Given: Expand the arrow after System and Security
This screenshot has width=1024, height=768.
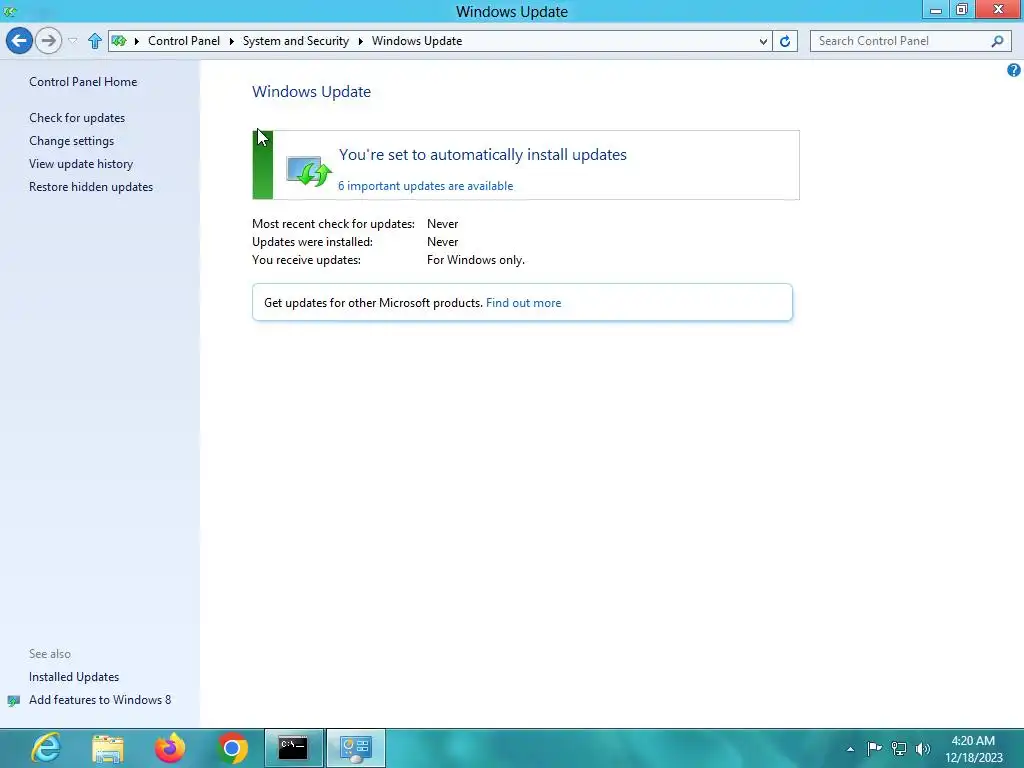Looking at the screenshot, I should (360, 41).
